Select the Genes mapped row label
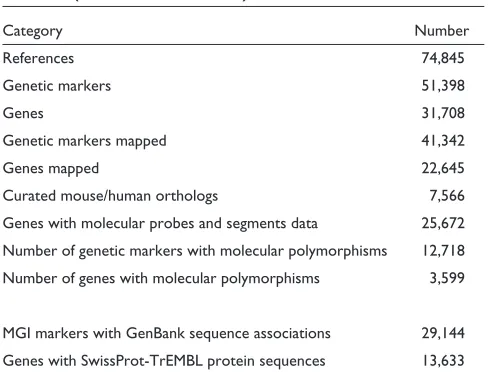 click(x=51, y=169)
